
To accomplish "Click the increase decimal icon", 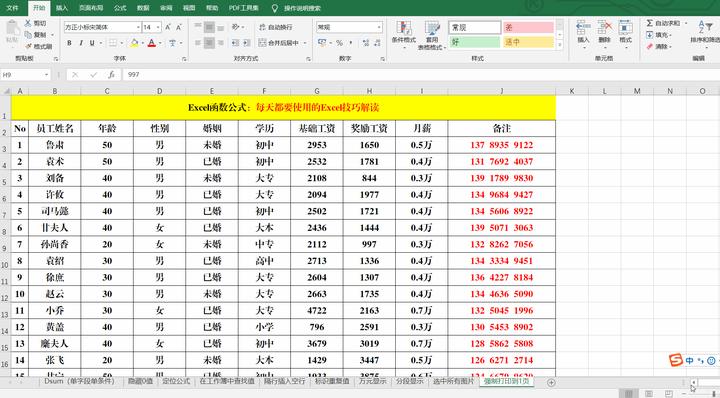I will tap(366, 43).
